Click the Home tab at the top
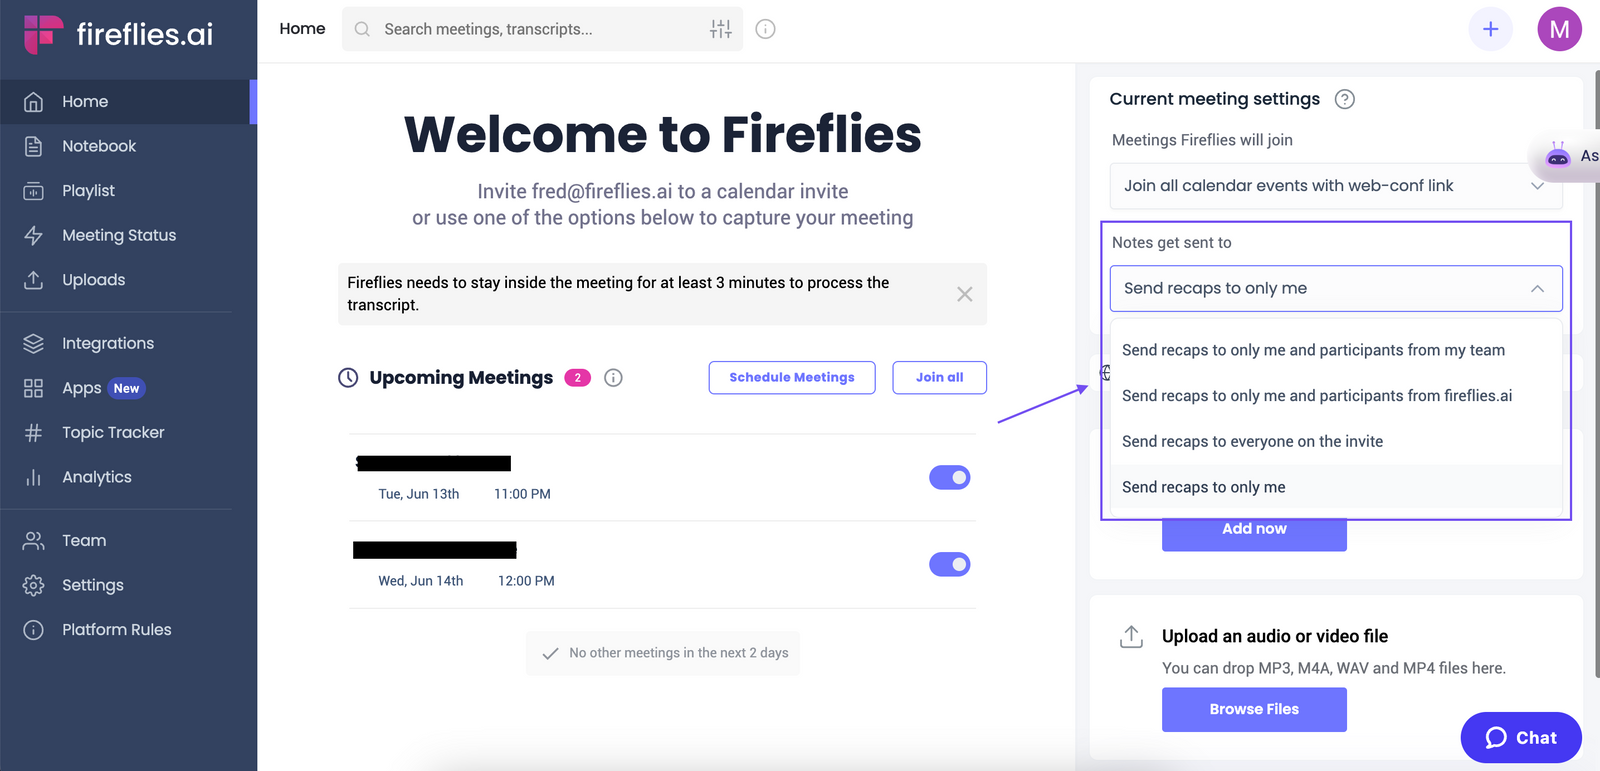The height and width of the screenshot is (771, 1600). (302, 28)
